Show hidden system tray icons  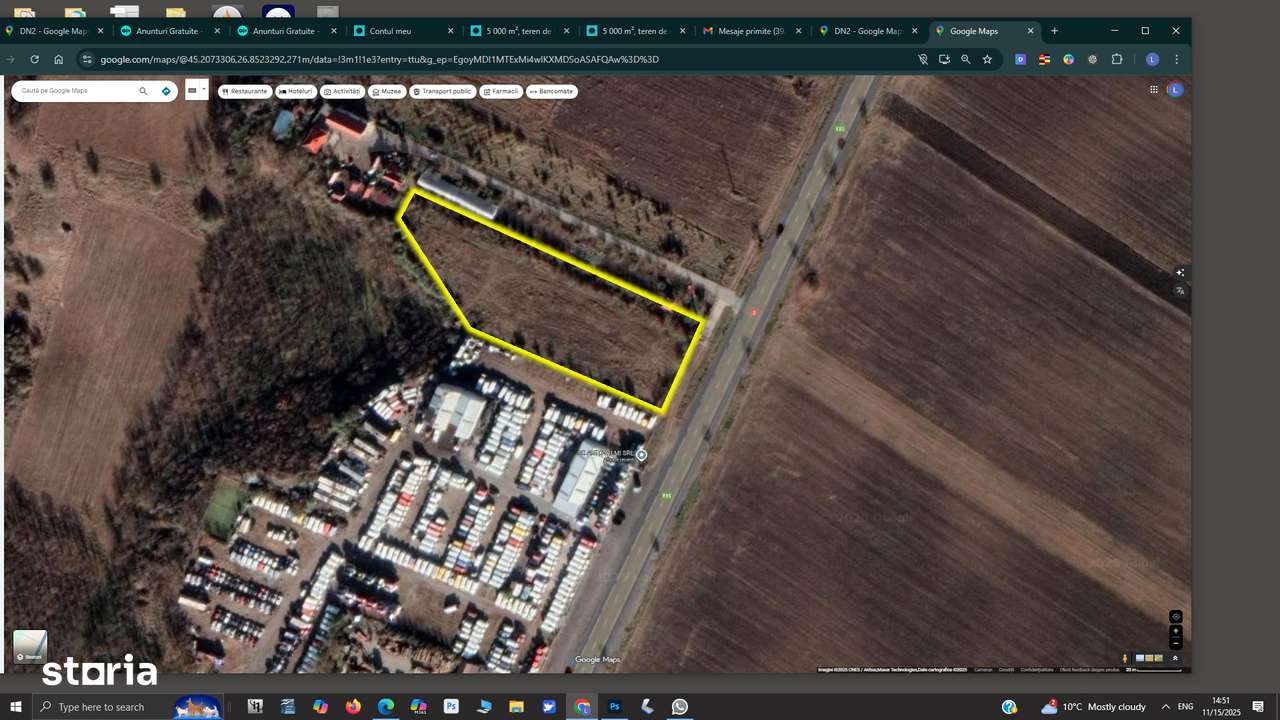coord(1165,707)
